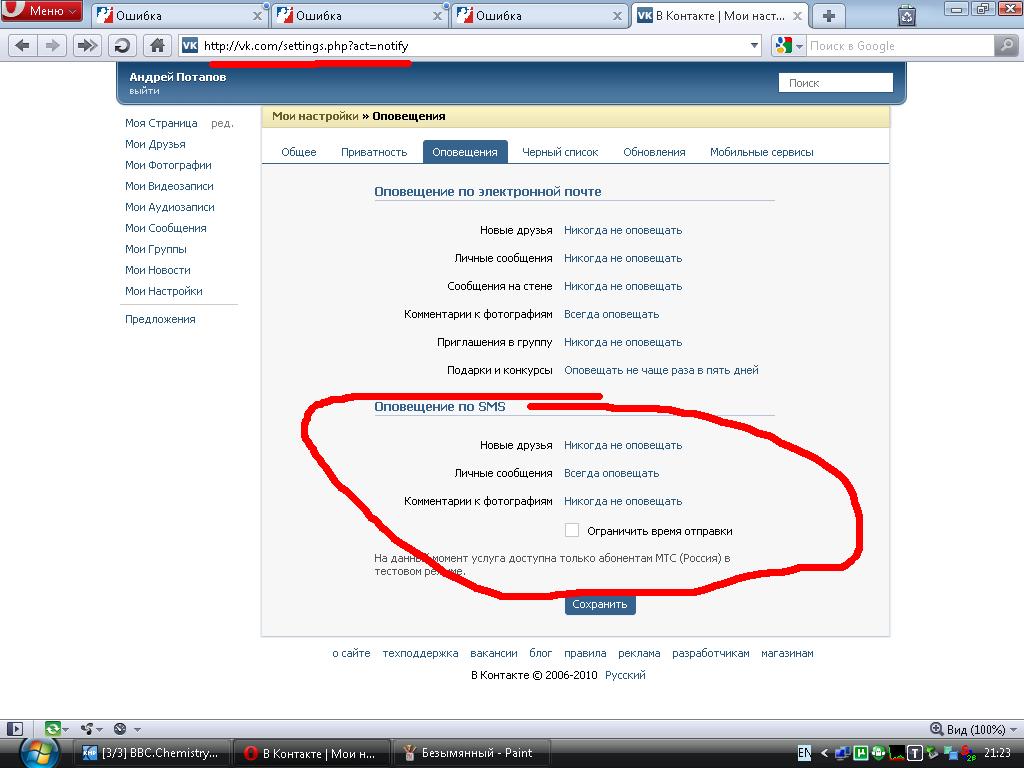Open the магазинам footer link
The image size is (1024, 768).
pyautogui.click(x=787, y=653)
